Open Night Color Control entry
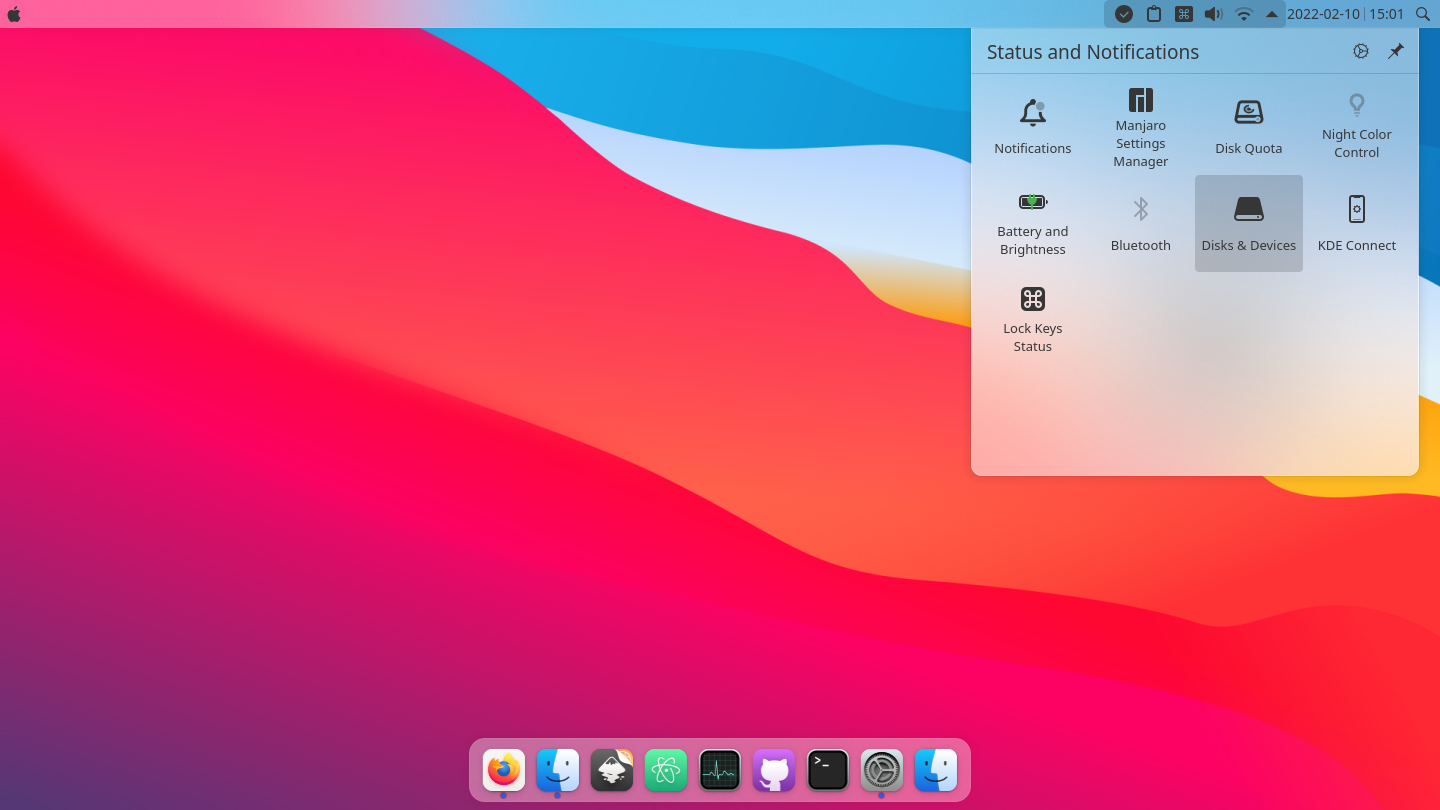The height and width of the screenshot is (810, 1440). pos(1357,127)
